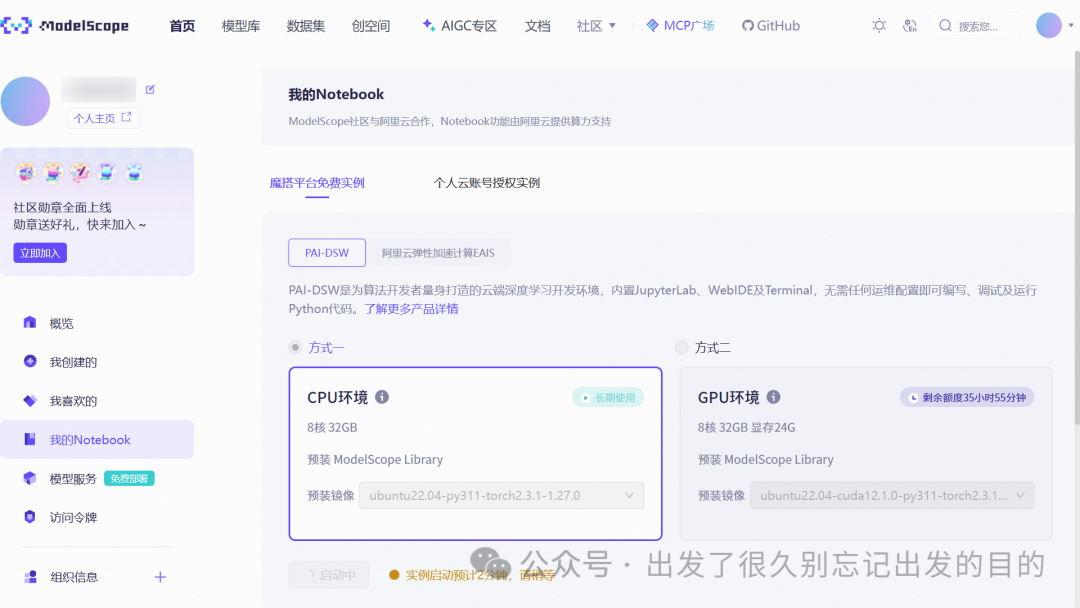Screen dimensions: 1080x608
Task: Edit username with the pencil icon
Action: tap(149, 88)
